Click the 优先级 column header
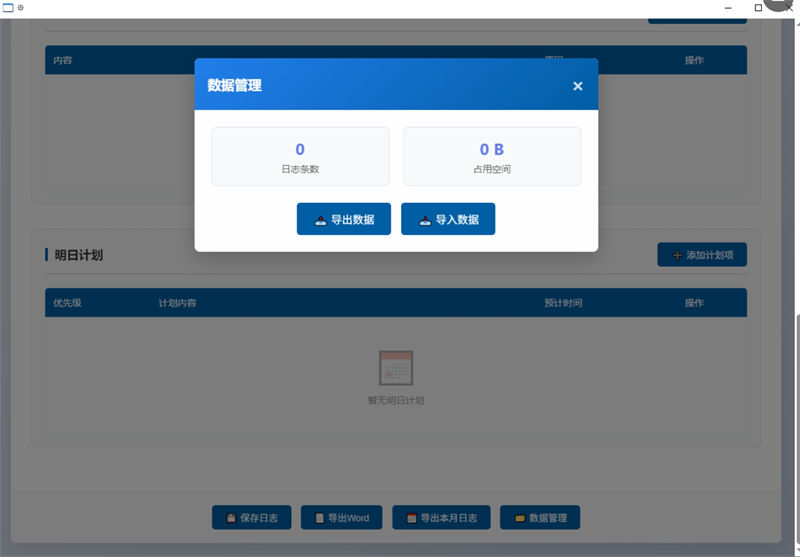The width and height of the screenshot is (800, 557). click(67, 303)
